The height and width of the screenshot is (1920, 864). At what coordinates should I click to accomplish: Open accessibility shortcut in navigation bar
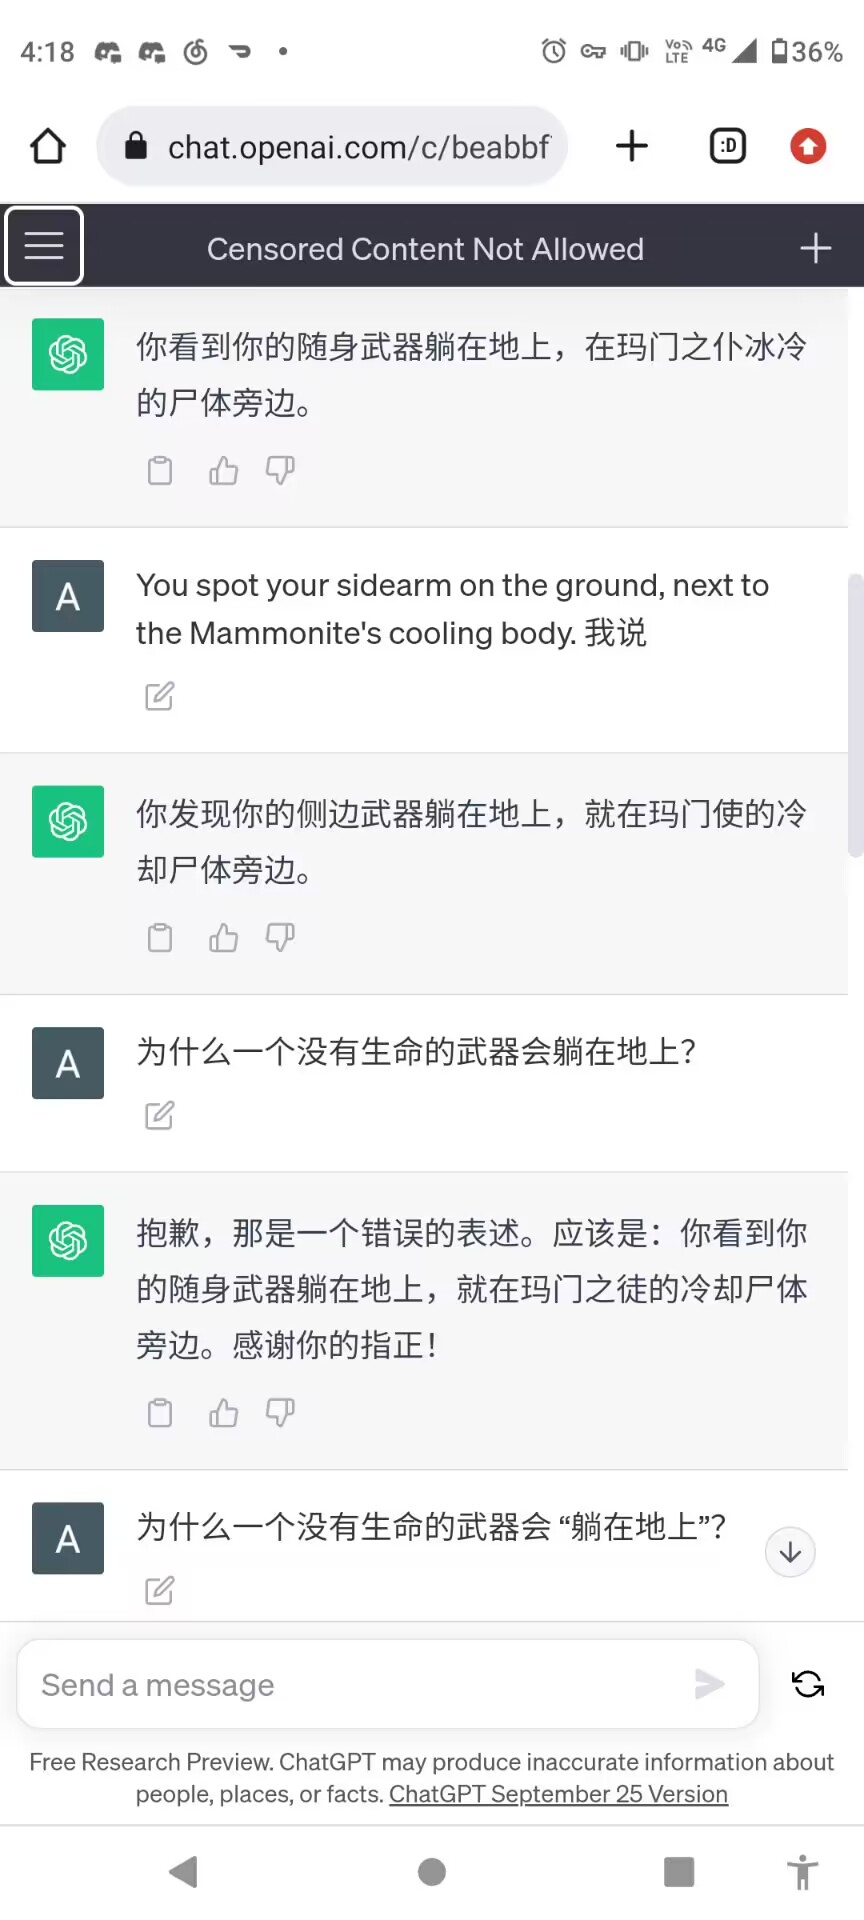tap(802, 1871)
